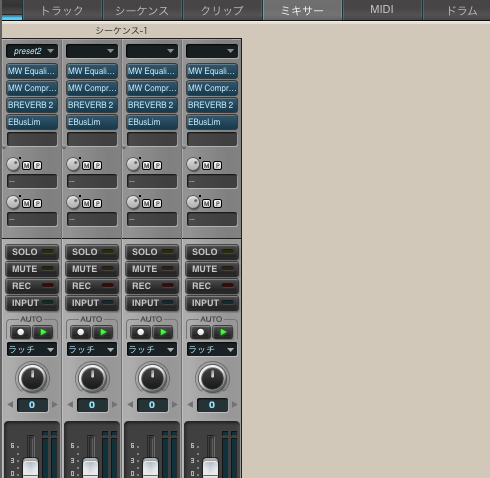
Task: Switch to the トラック tab
Action: [x=62, y=10]
